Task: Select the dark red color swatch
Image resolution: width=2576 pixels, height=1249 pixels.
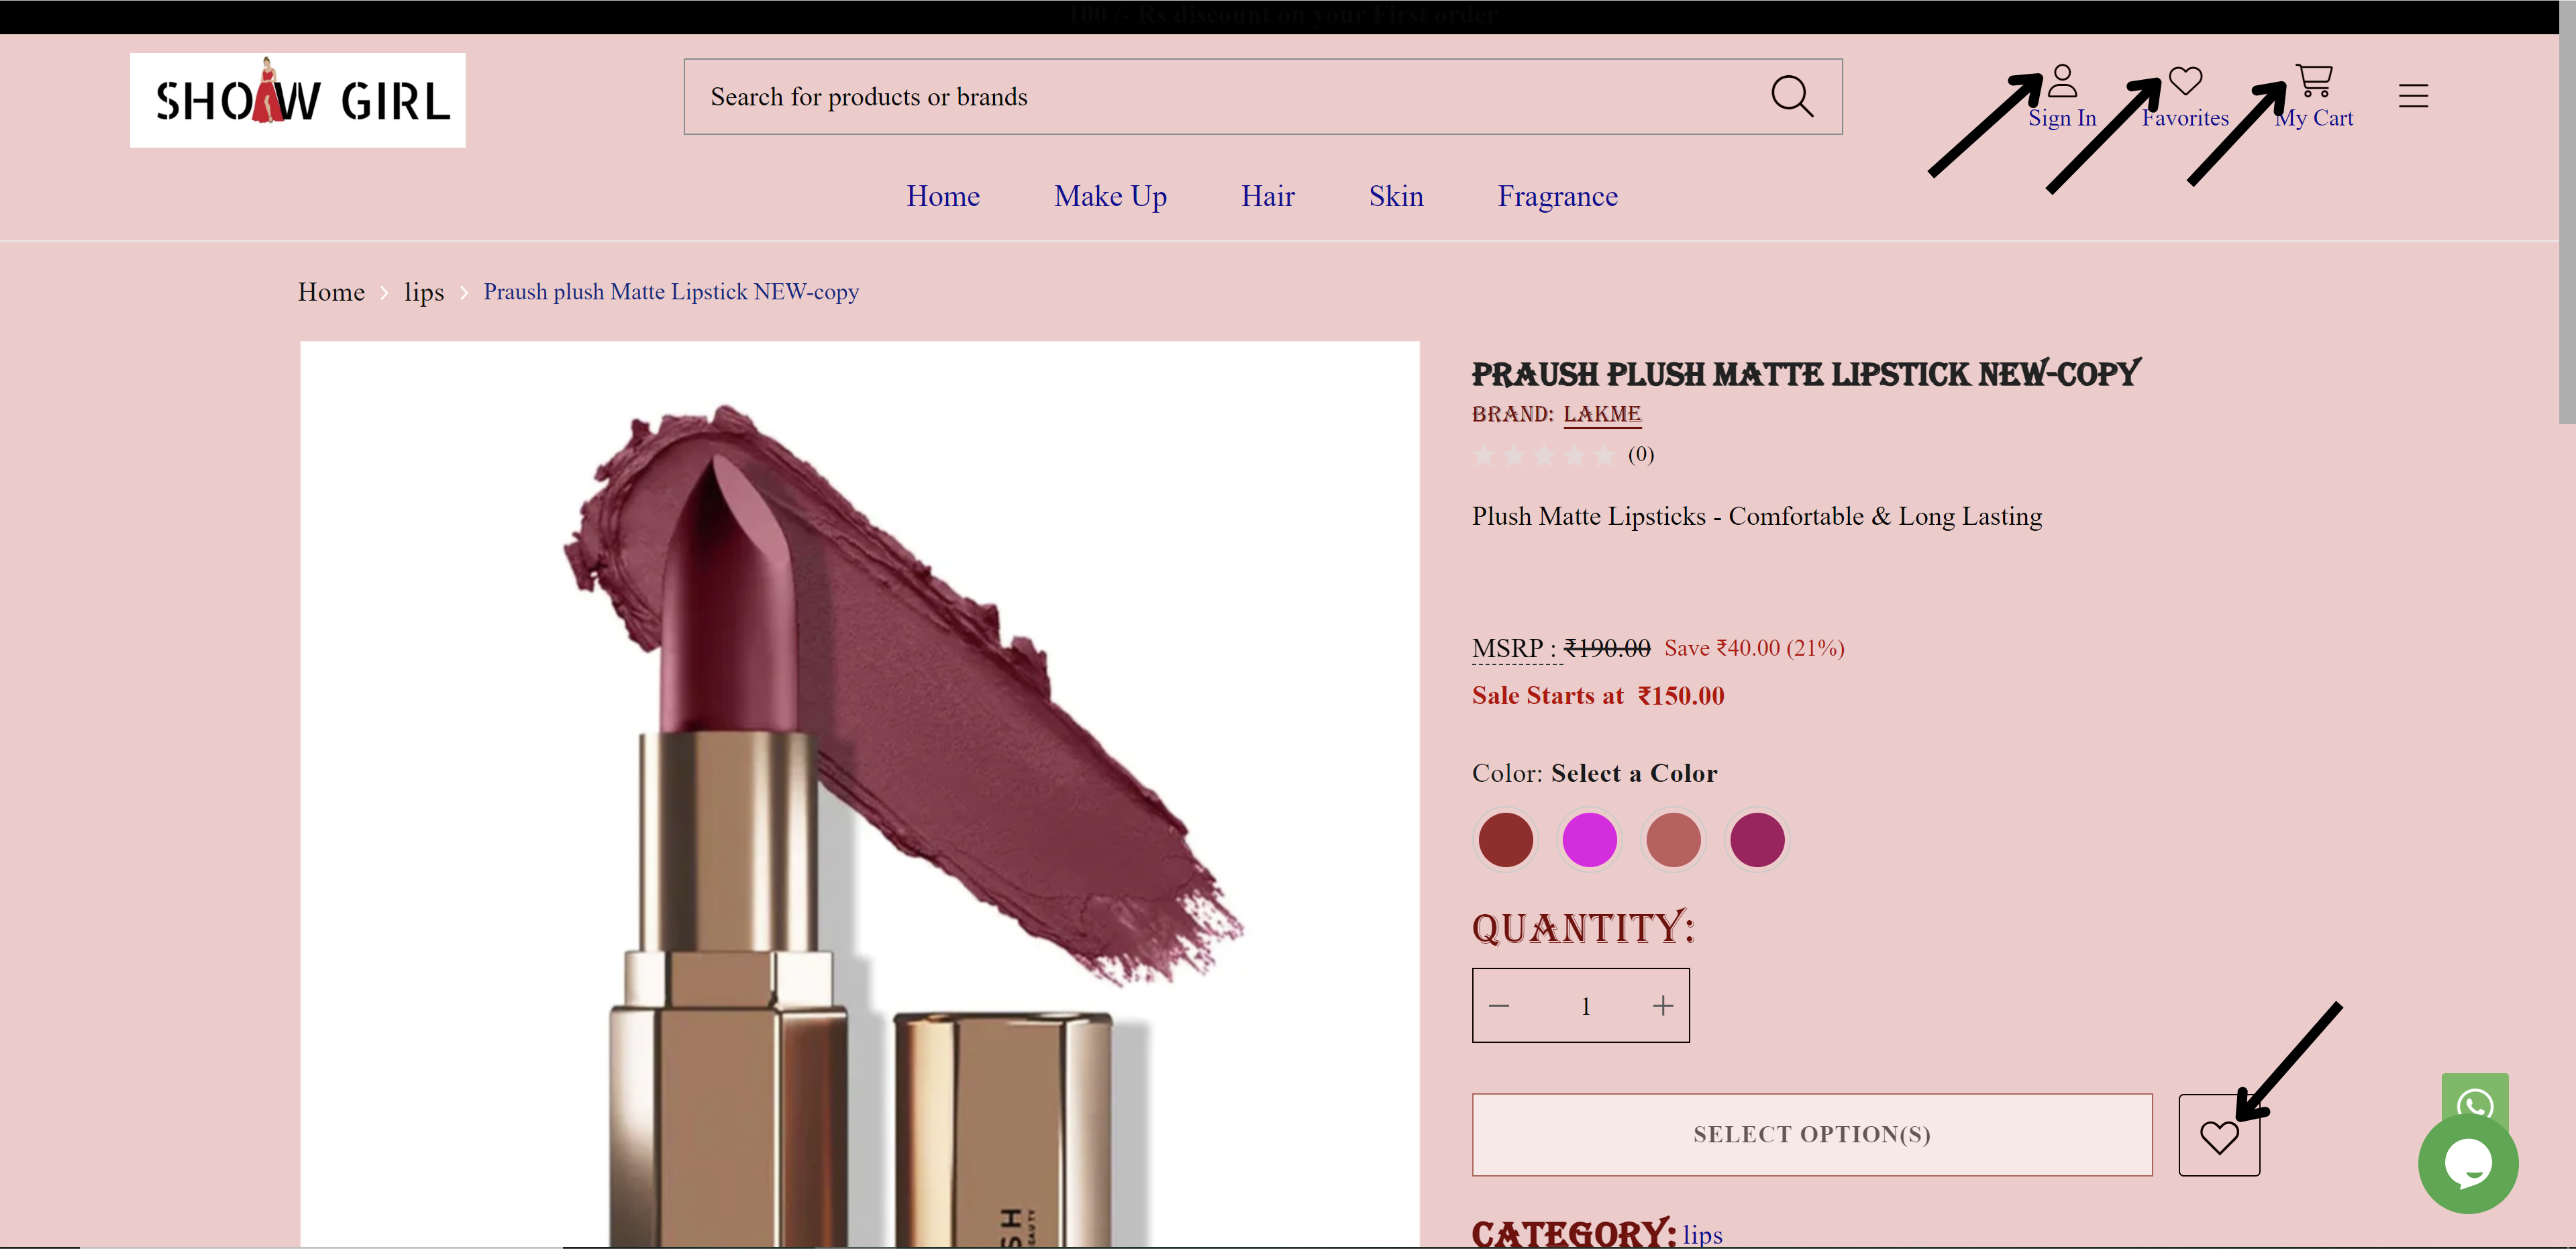Action: [1505, 839]
